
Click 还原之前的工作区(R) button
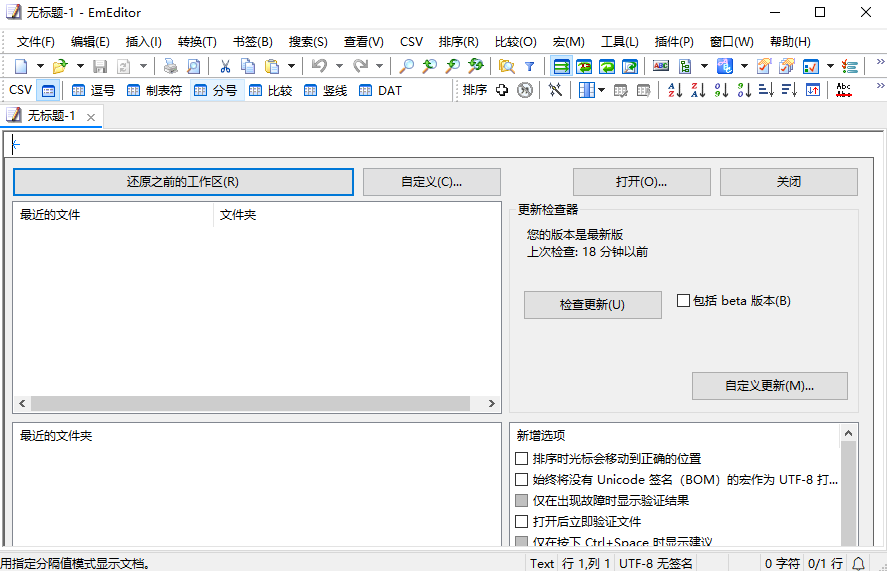tap(183, 182)
